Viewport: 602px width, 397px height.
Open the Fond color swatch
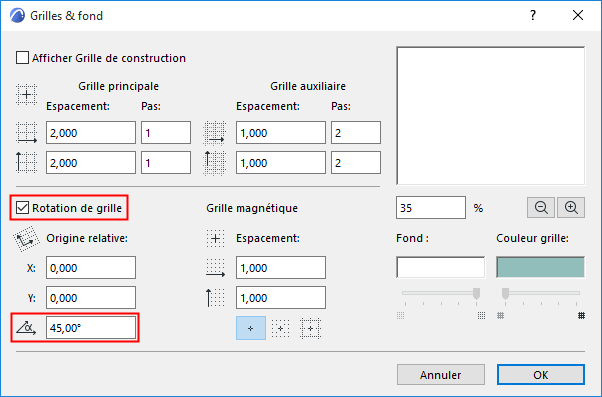[440, 267]
